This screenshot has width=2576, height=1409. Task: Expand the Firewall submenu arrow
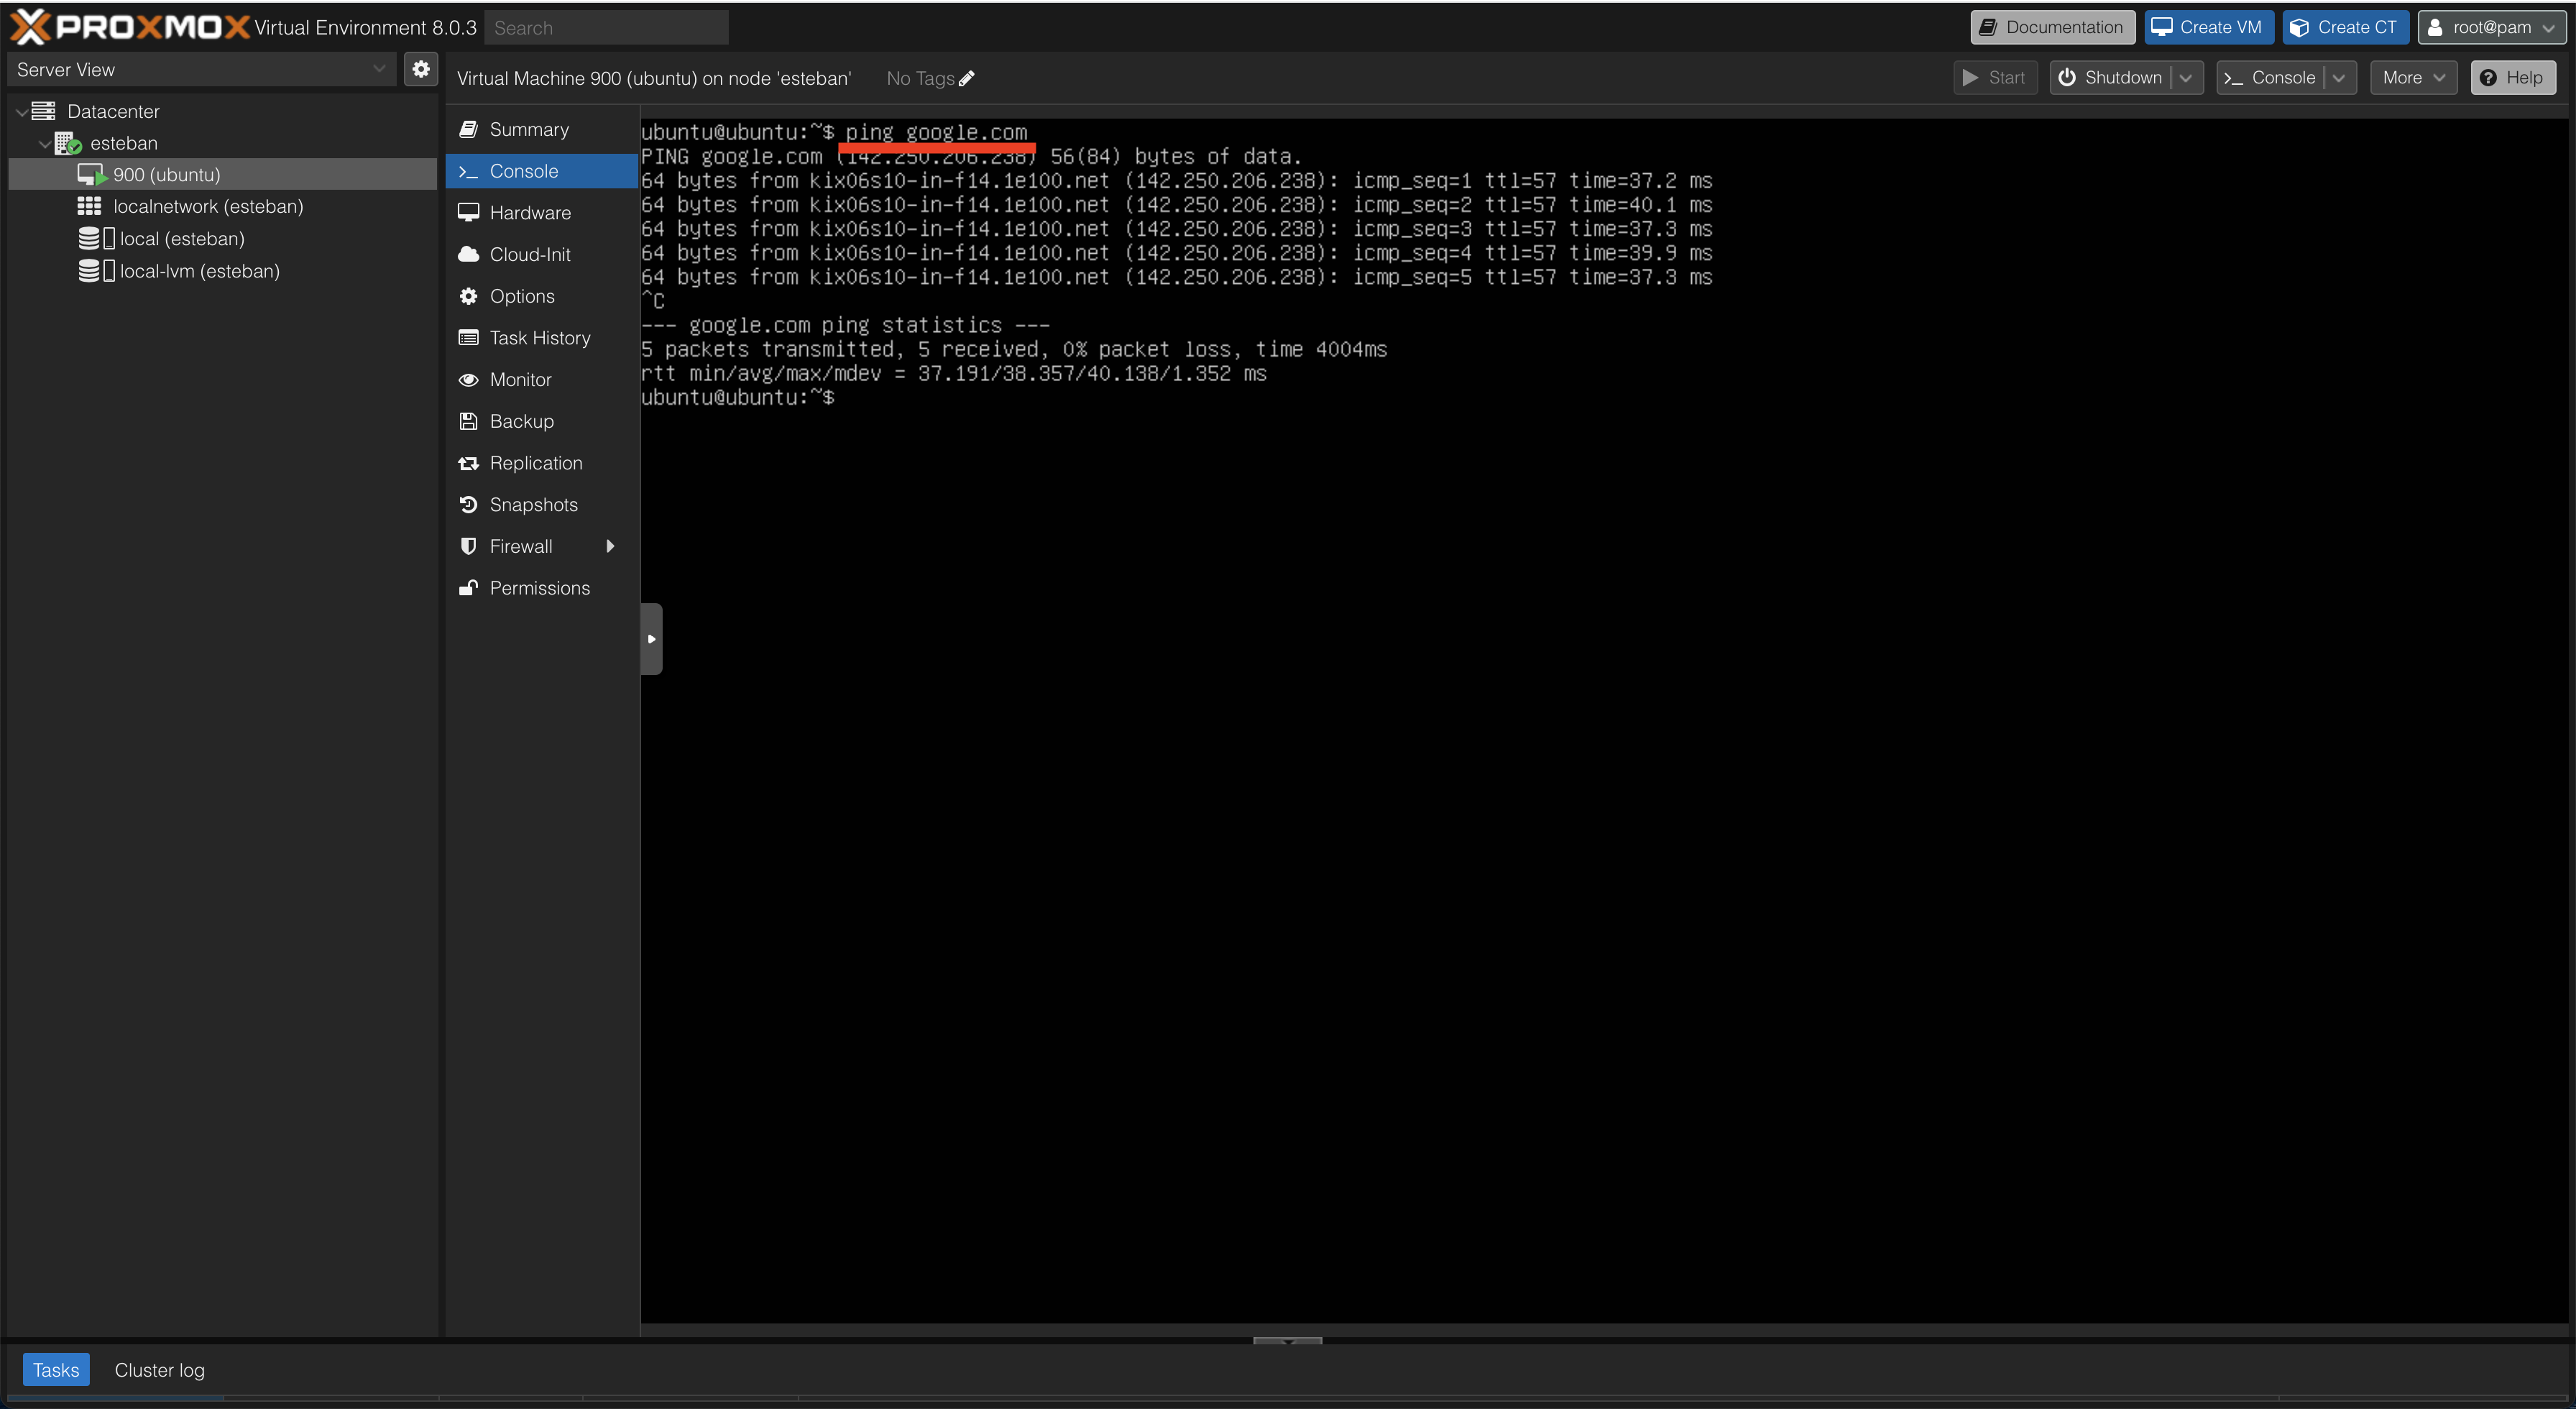point(610,546)
